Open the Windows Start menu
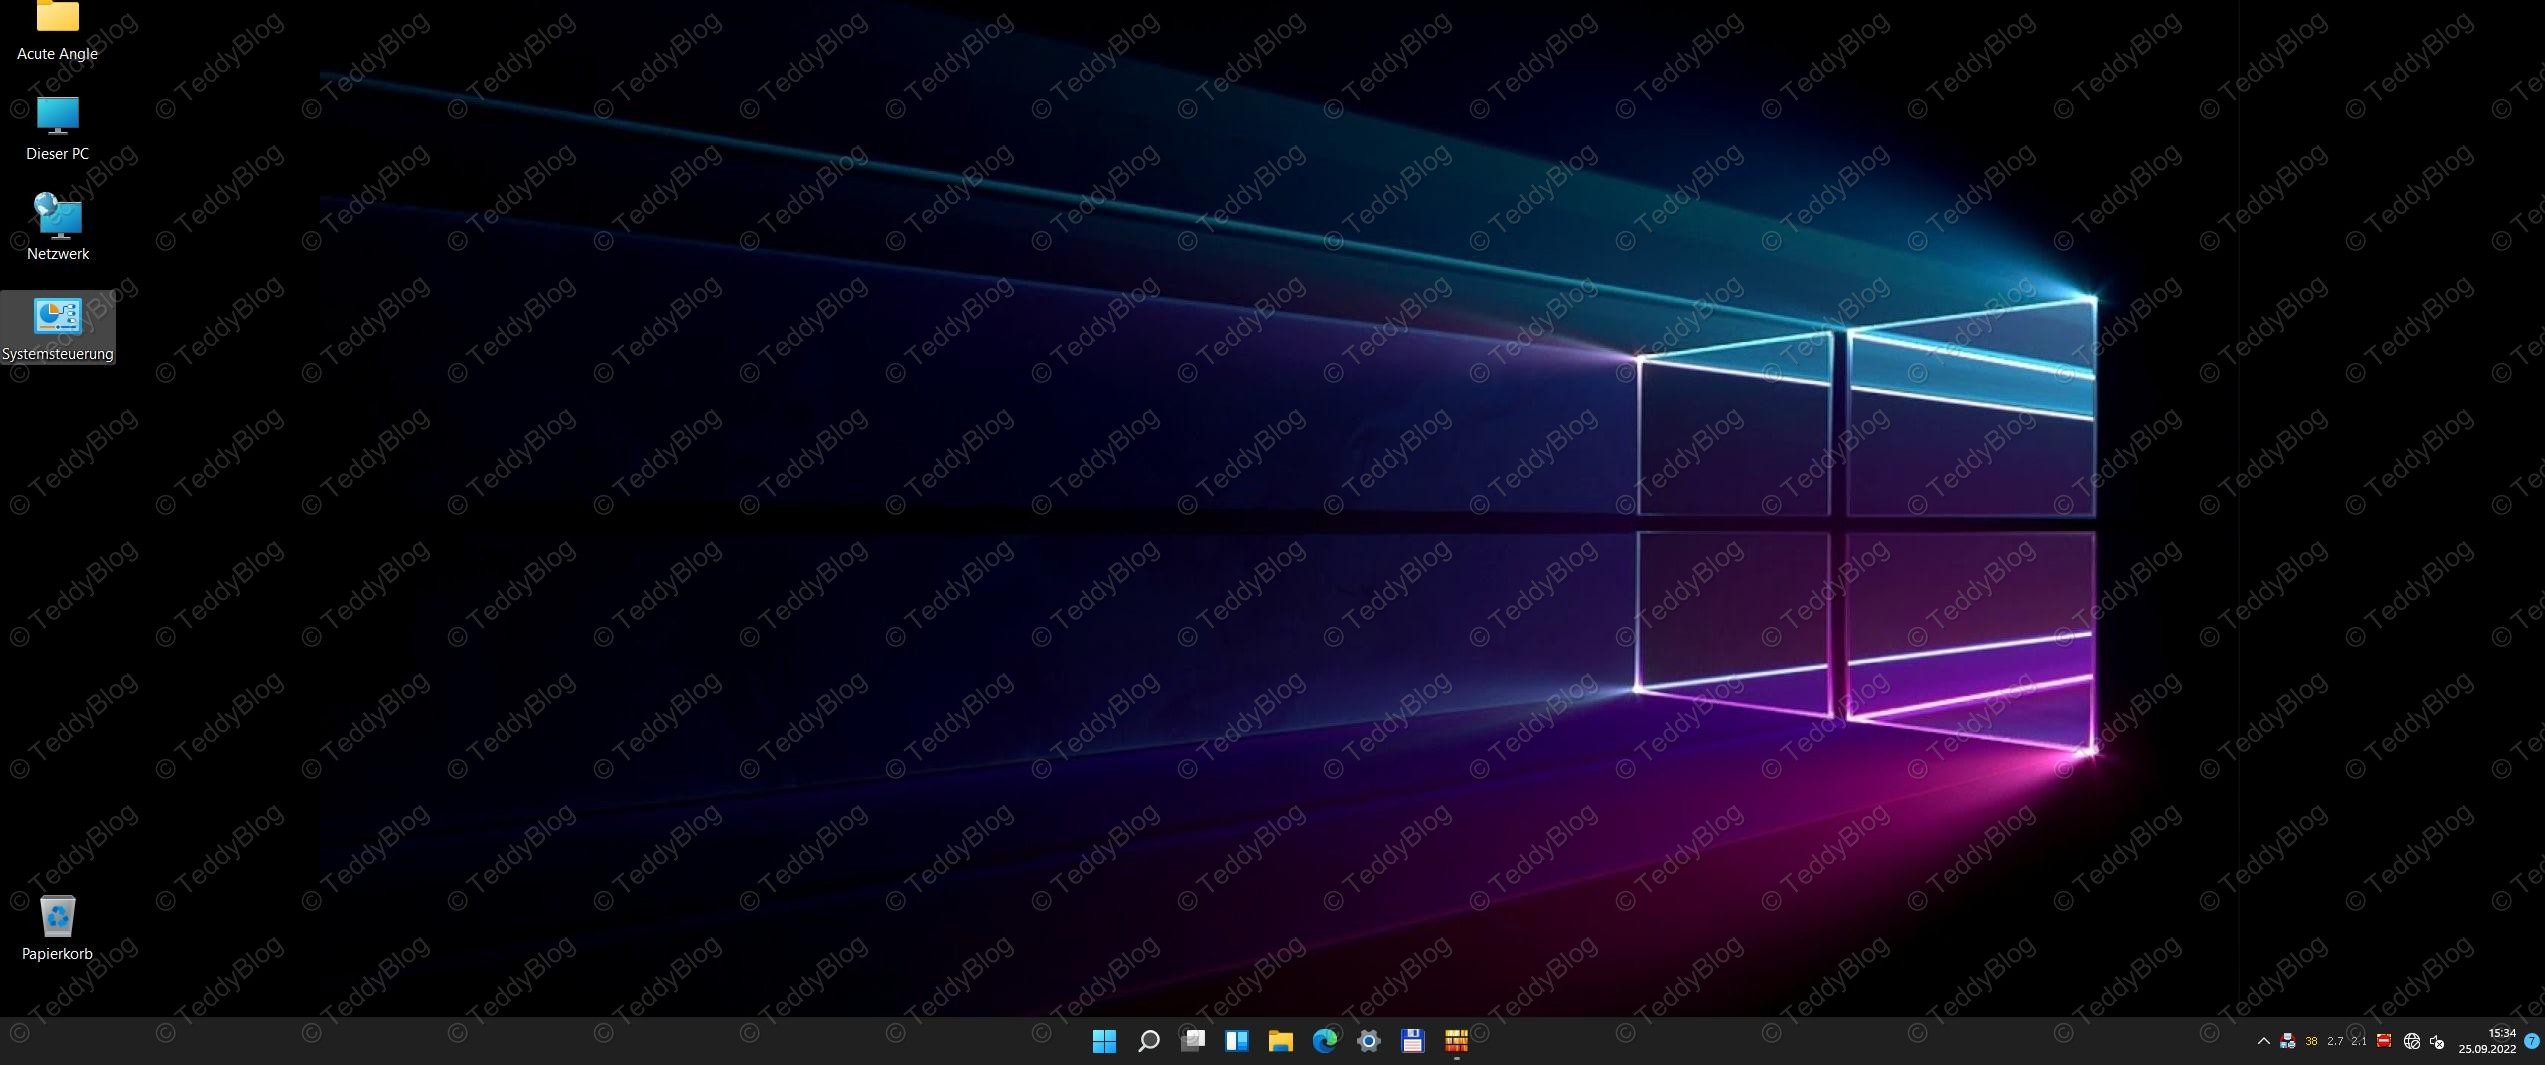2545x1065 pixels. tap(1104, 1041)
